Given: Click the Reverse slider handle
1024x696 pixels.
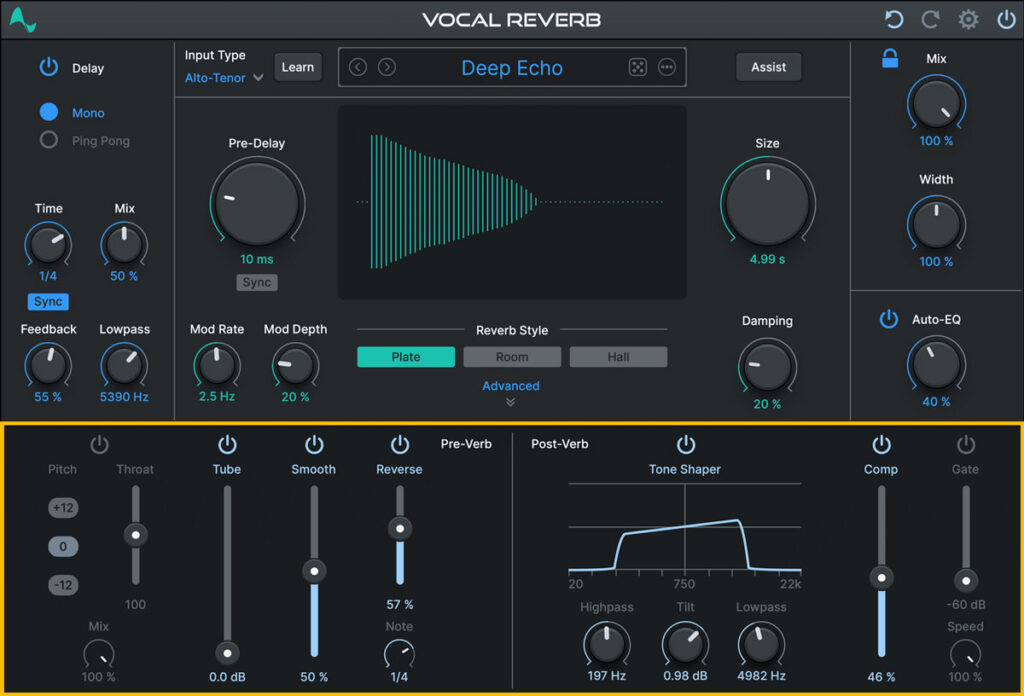Looking at the screenshot, I should 400,528.
